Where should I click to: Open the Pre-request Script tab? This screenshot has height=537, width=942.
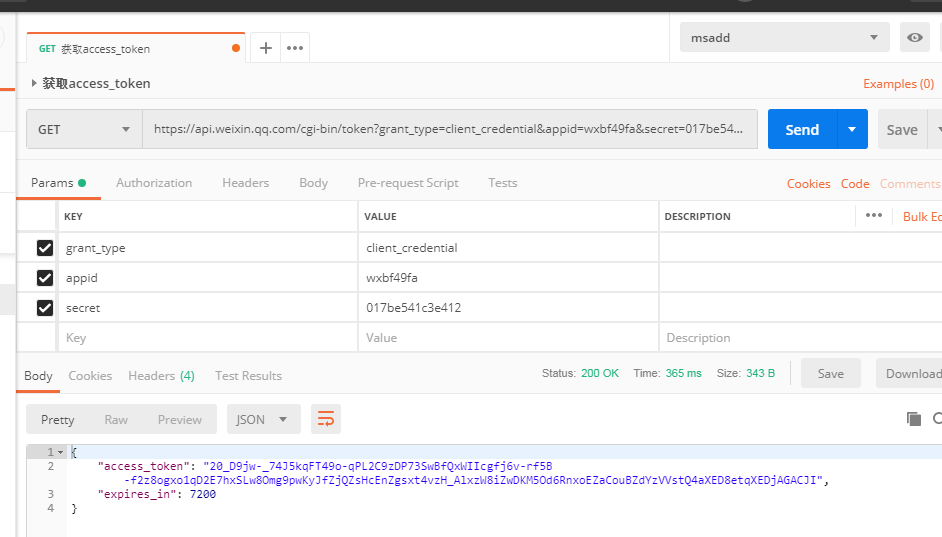[x=408, y=183]
